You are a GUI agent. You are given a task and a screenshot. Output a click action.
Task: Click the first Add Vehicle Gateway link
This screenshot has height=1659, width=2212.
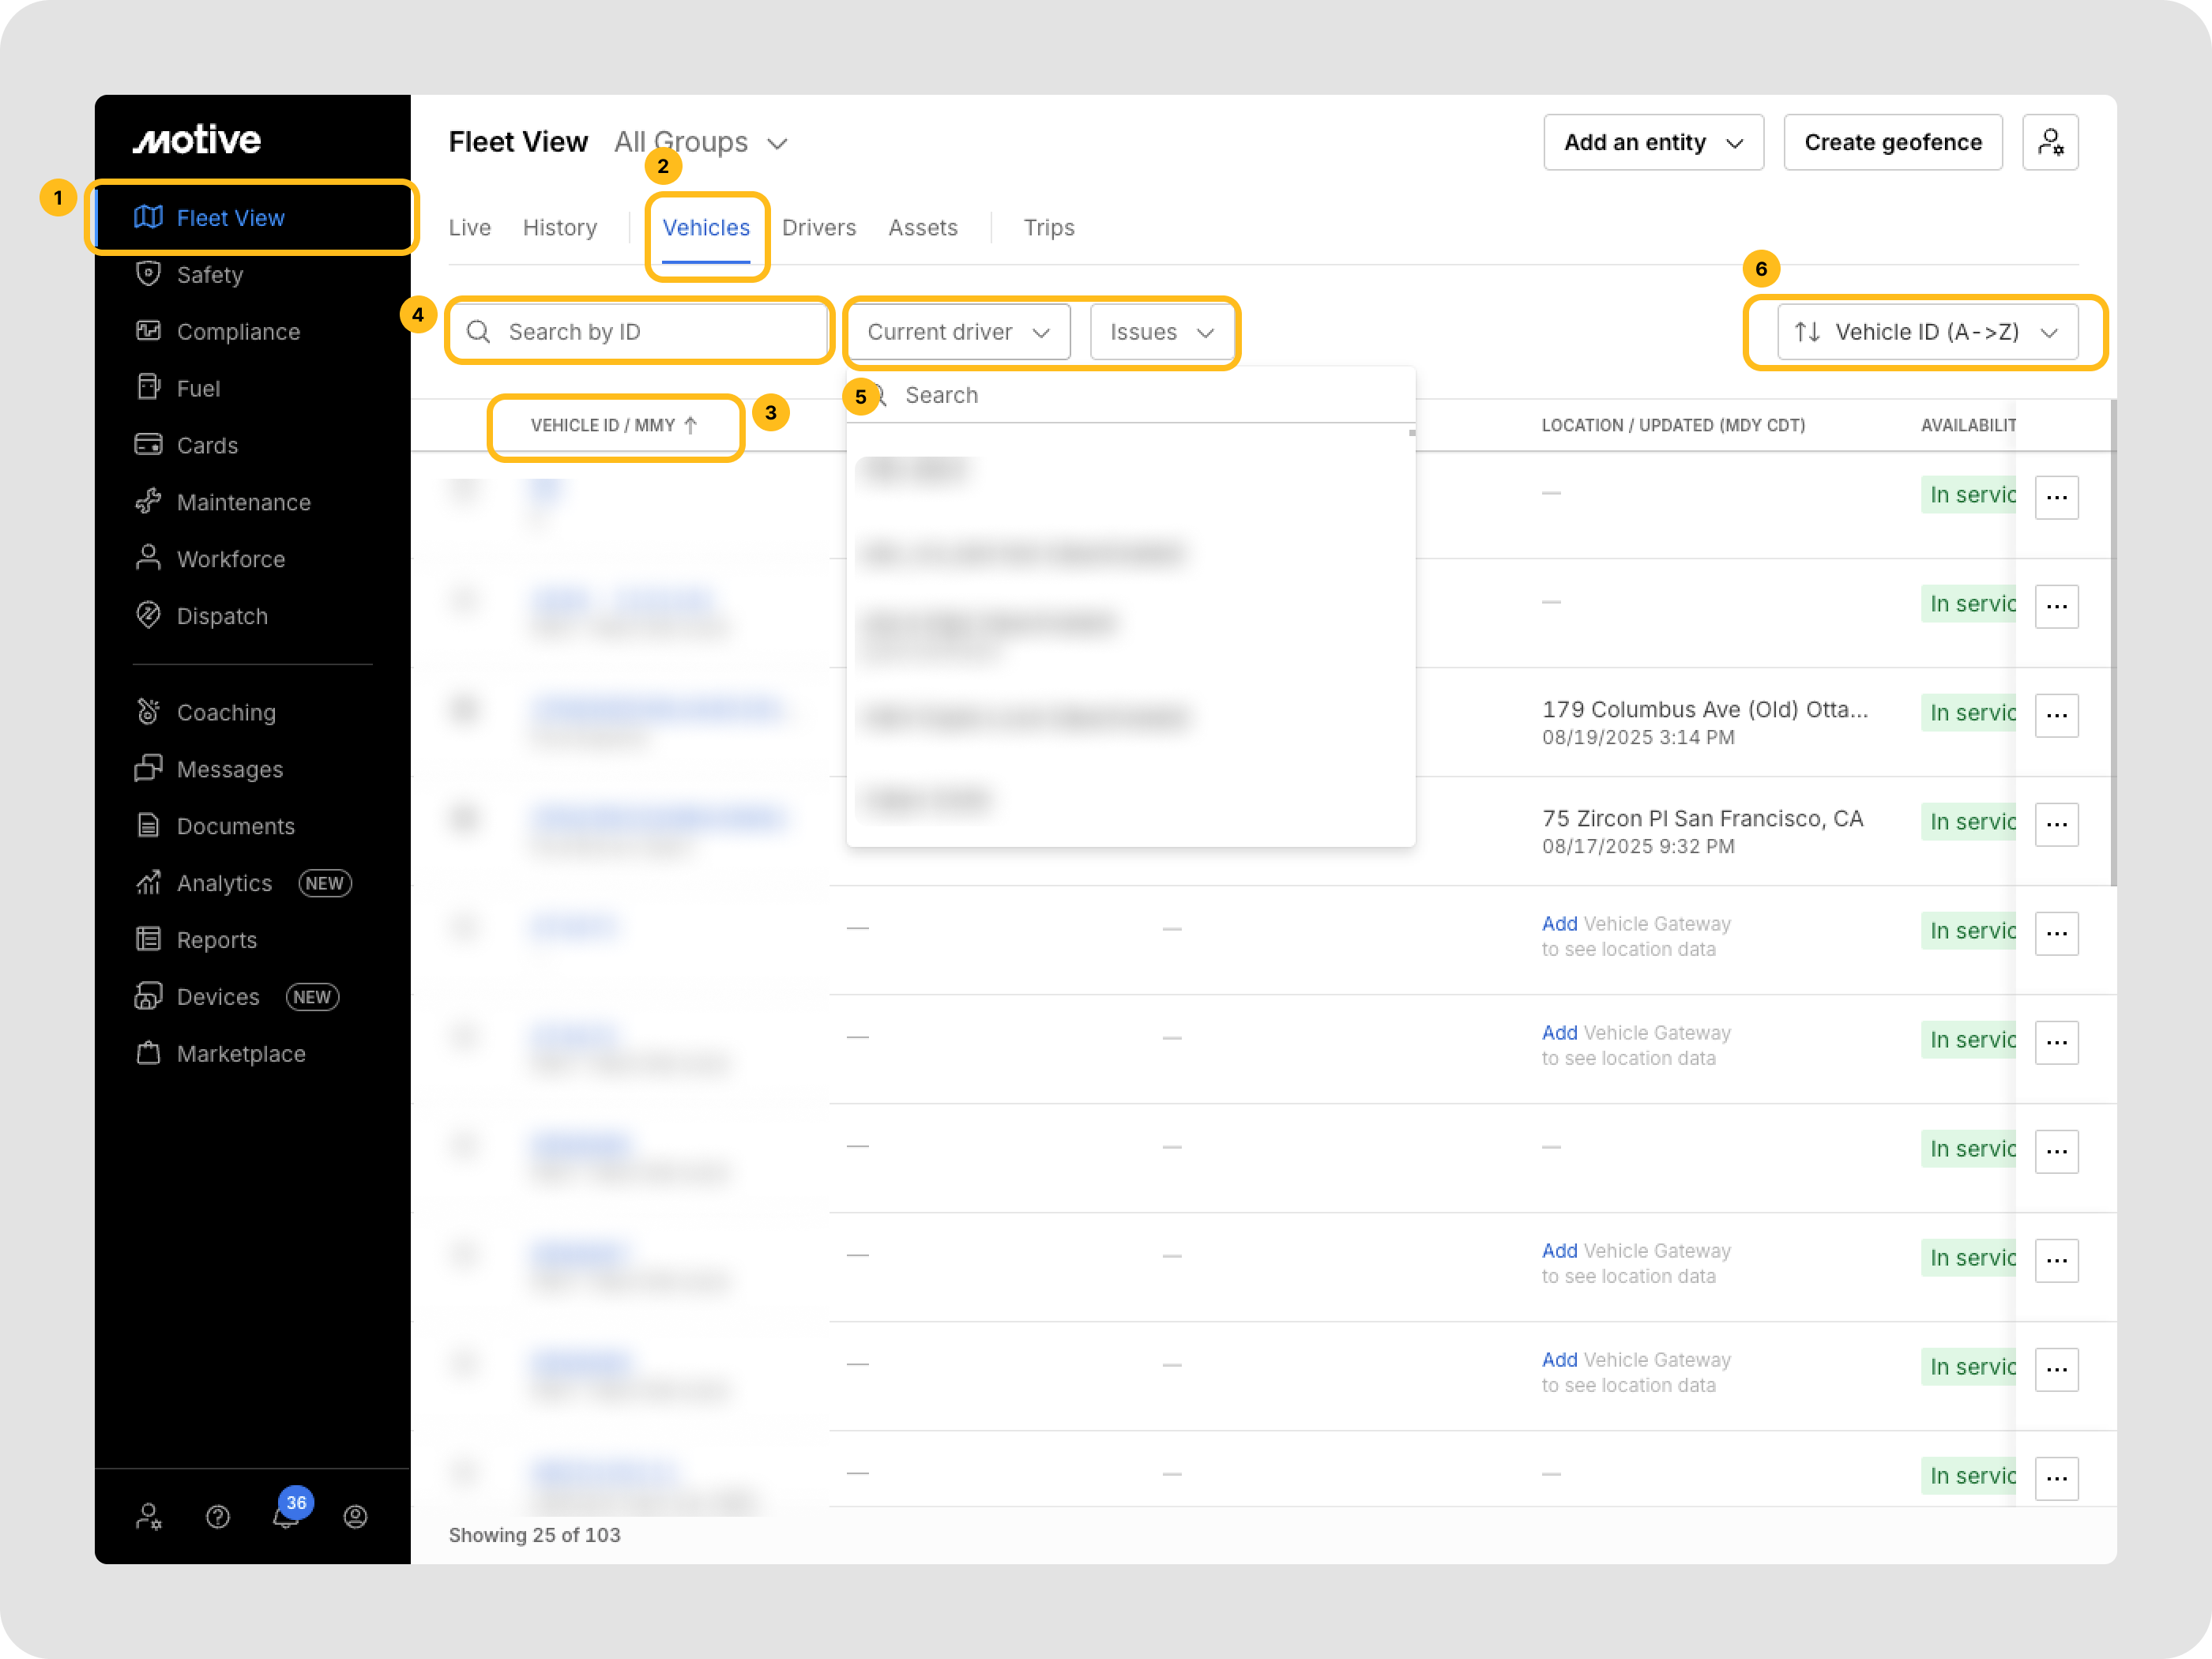click(1559, 923)
